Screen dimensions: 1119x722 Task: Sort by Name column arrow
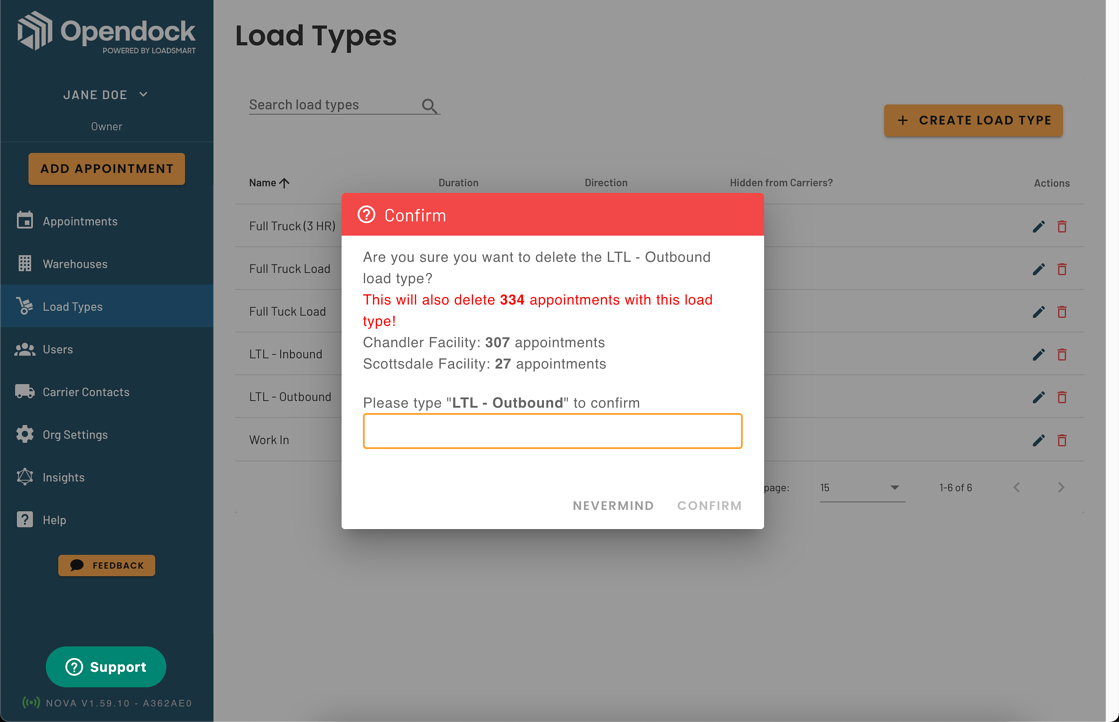click(284, 183)
